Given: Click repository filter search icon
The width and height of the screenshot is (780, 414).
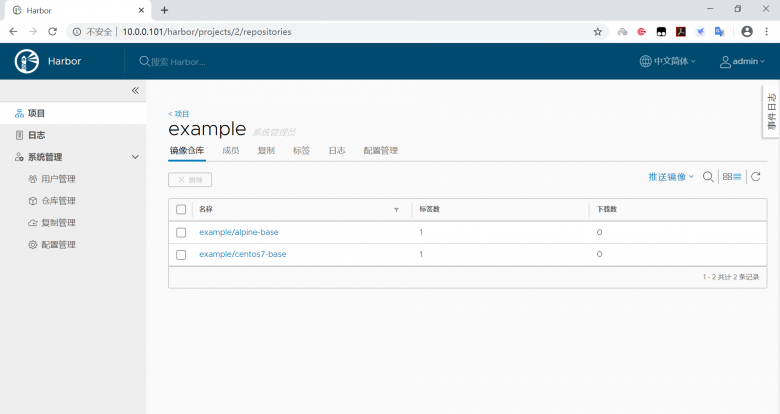Looking at the screenshot, I should pyautogui.click(x=708, y=177).
